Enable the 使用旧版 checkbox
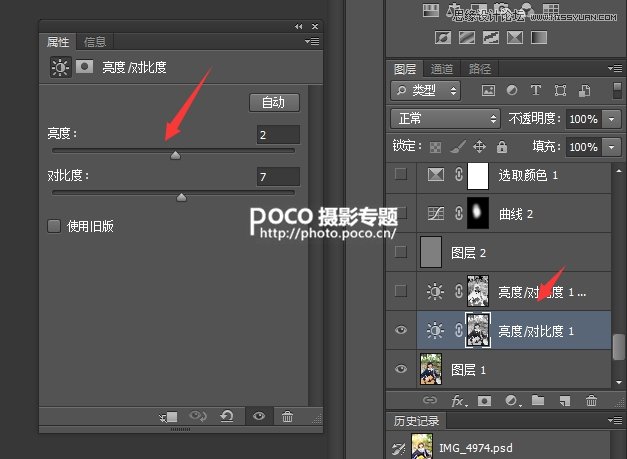Screen dimensions: 627x459 tap(54, 226)
